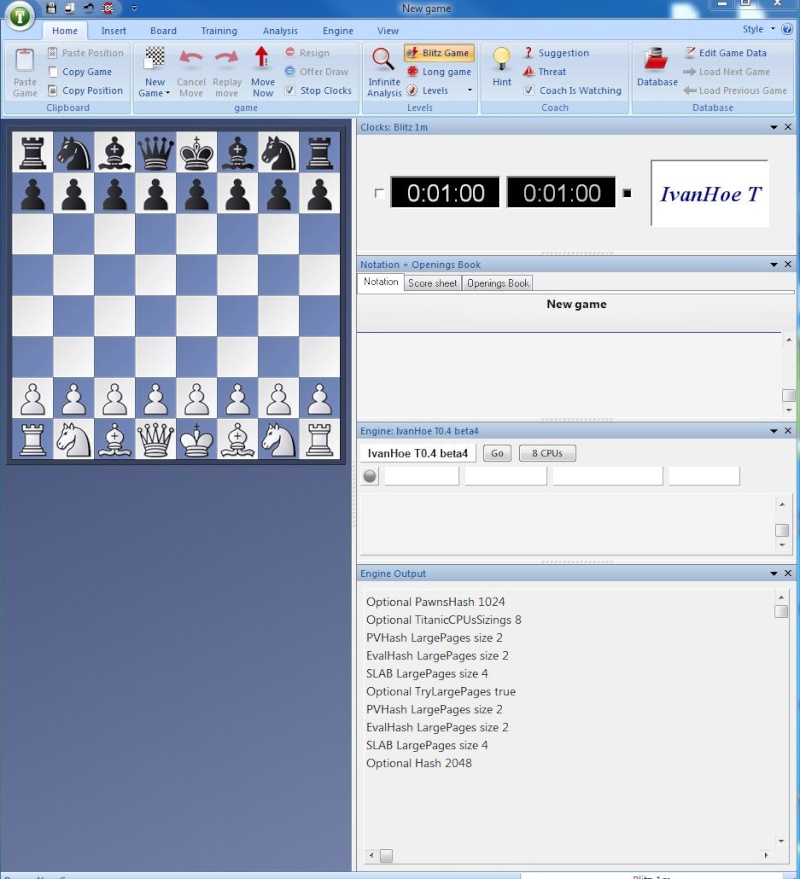Open the New Game dropdown arrow
800x879 pixels.
click(x=168, y=93)
